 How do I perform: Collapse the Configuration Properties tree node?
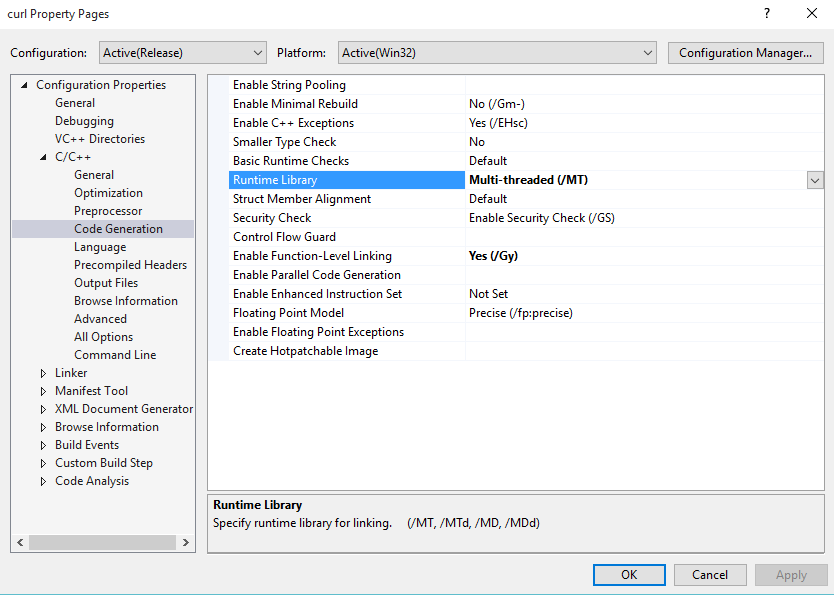pyautogui.click(x=24, y=85)
